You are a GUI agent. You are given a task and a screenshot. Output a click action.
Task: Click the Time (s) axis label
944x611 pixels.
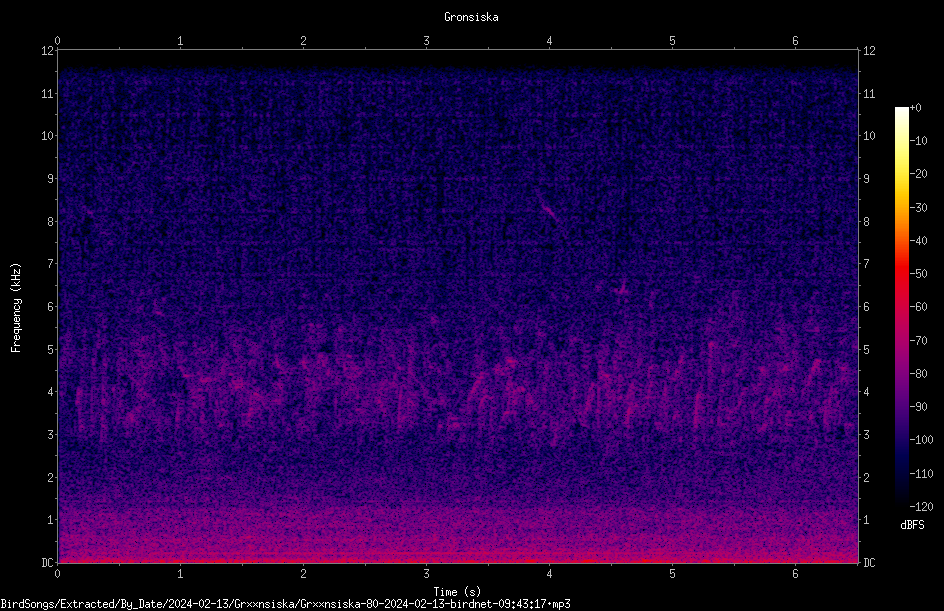coord(457,592)
